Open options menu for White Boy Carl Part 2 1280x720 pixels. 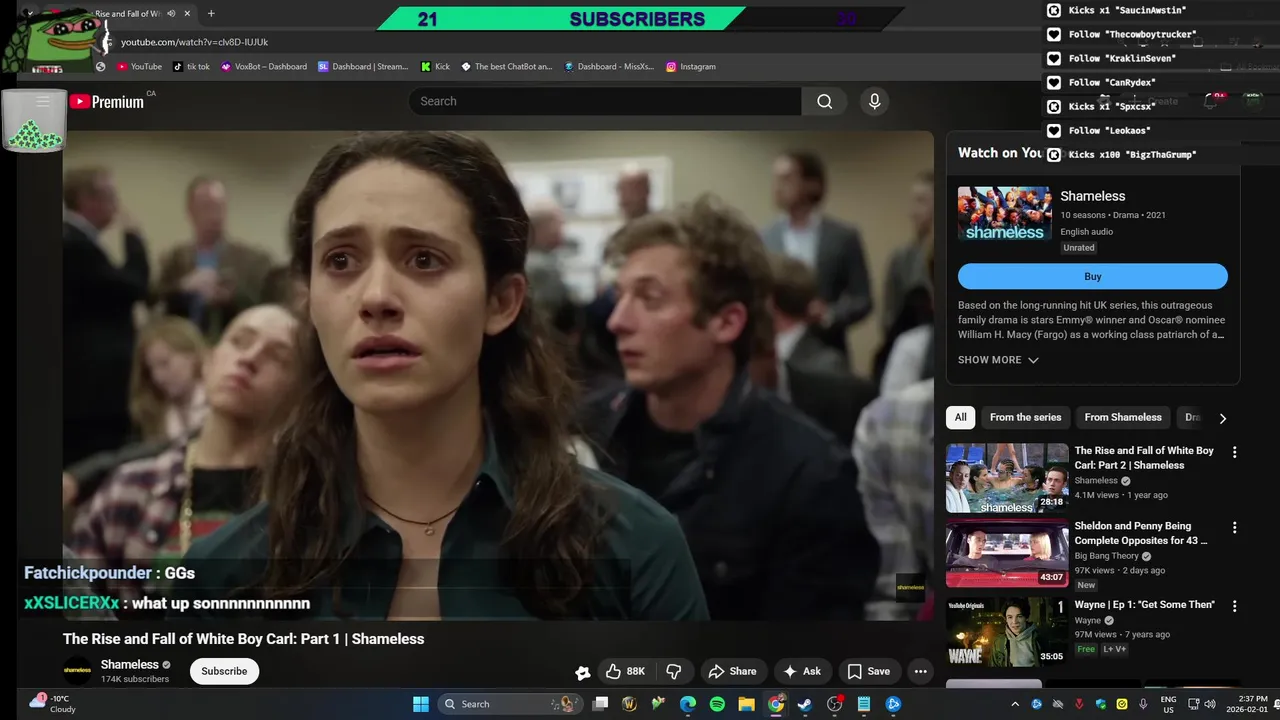click(x=1234, y=452)
